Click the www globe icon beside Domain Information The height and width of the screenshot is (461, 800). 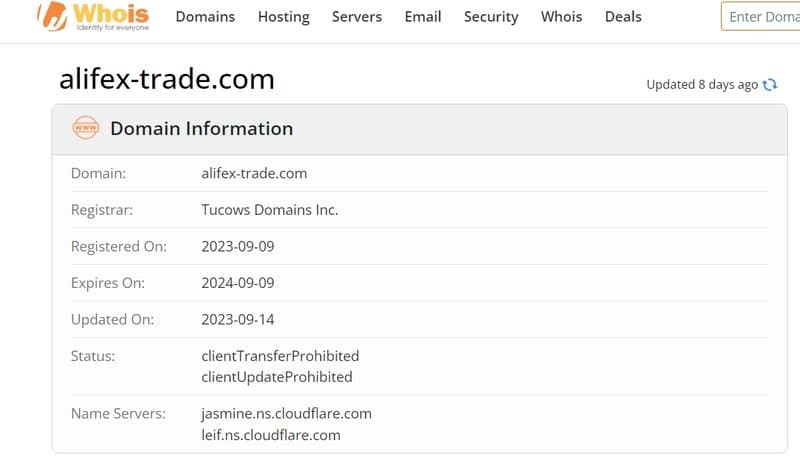[85, 128]
